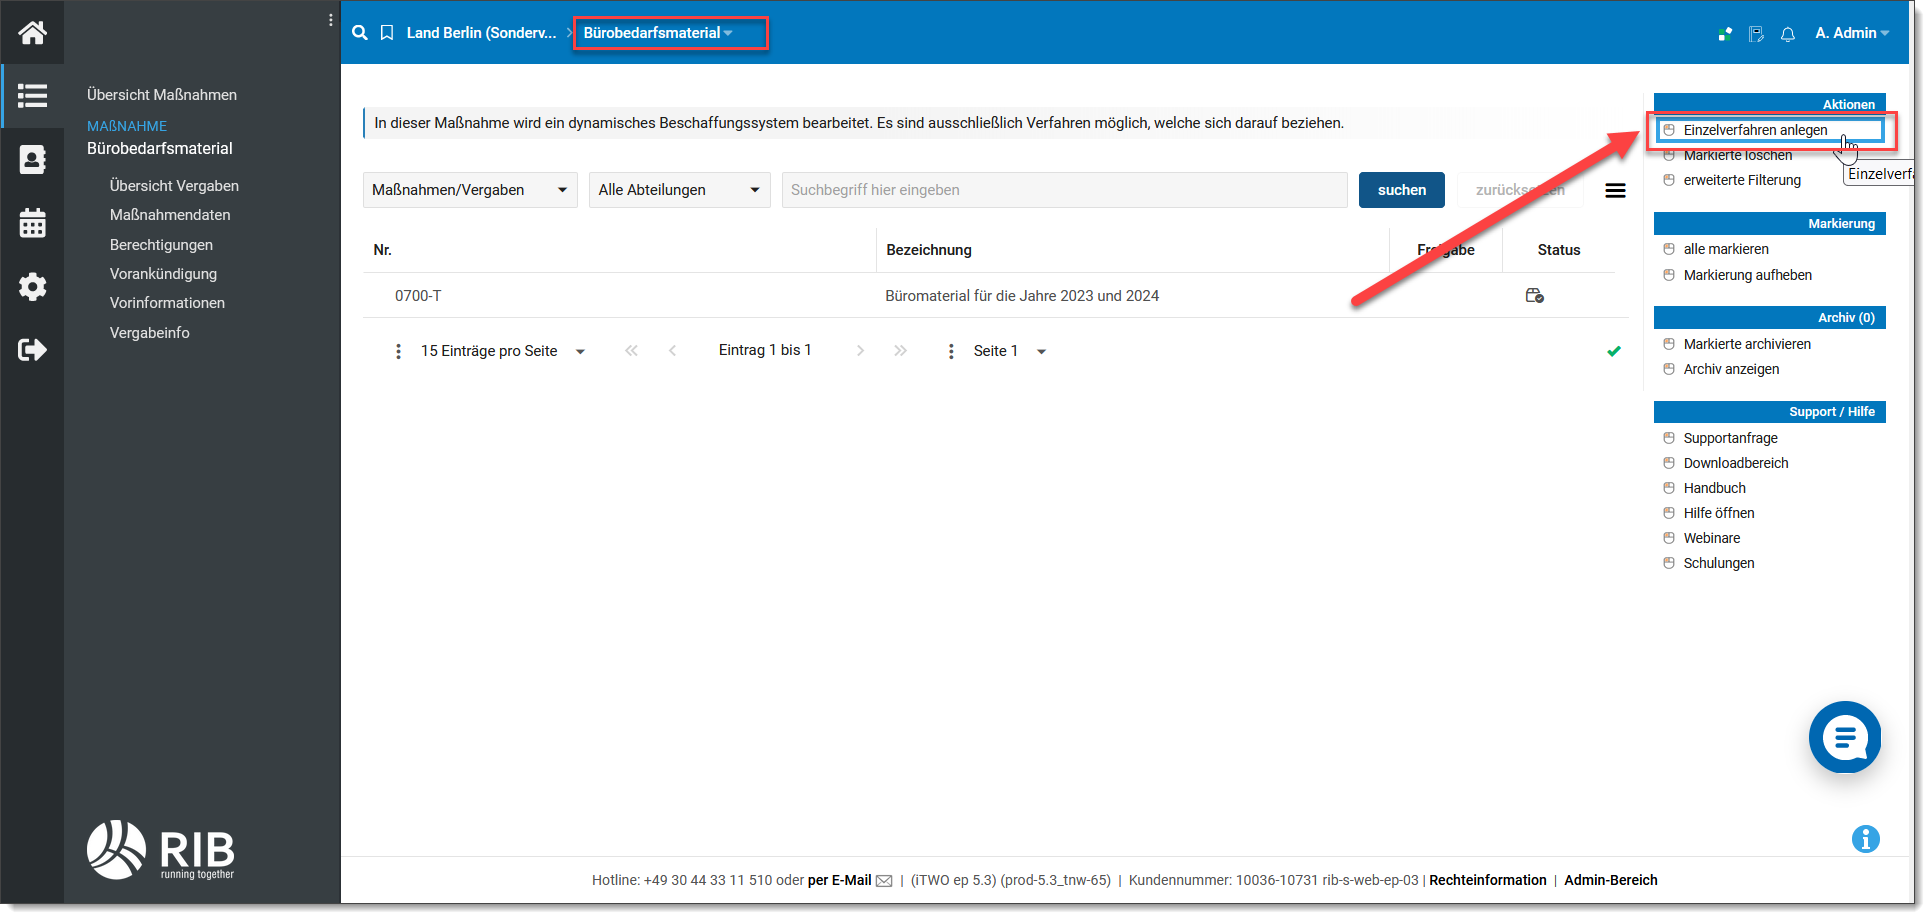The height and width of the screenshot is (919, 1930).
Task: Expand Alle Abteilungen dropdown
Action: (x=679, y=190)
